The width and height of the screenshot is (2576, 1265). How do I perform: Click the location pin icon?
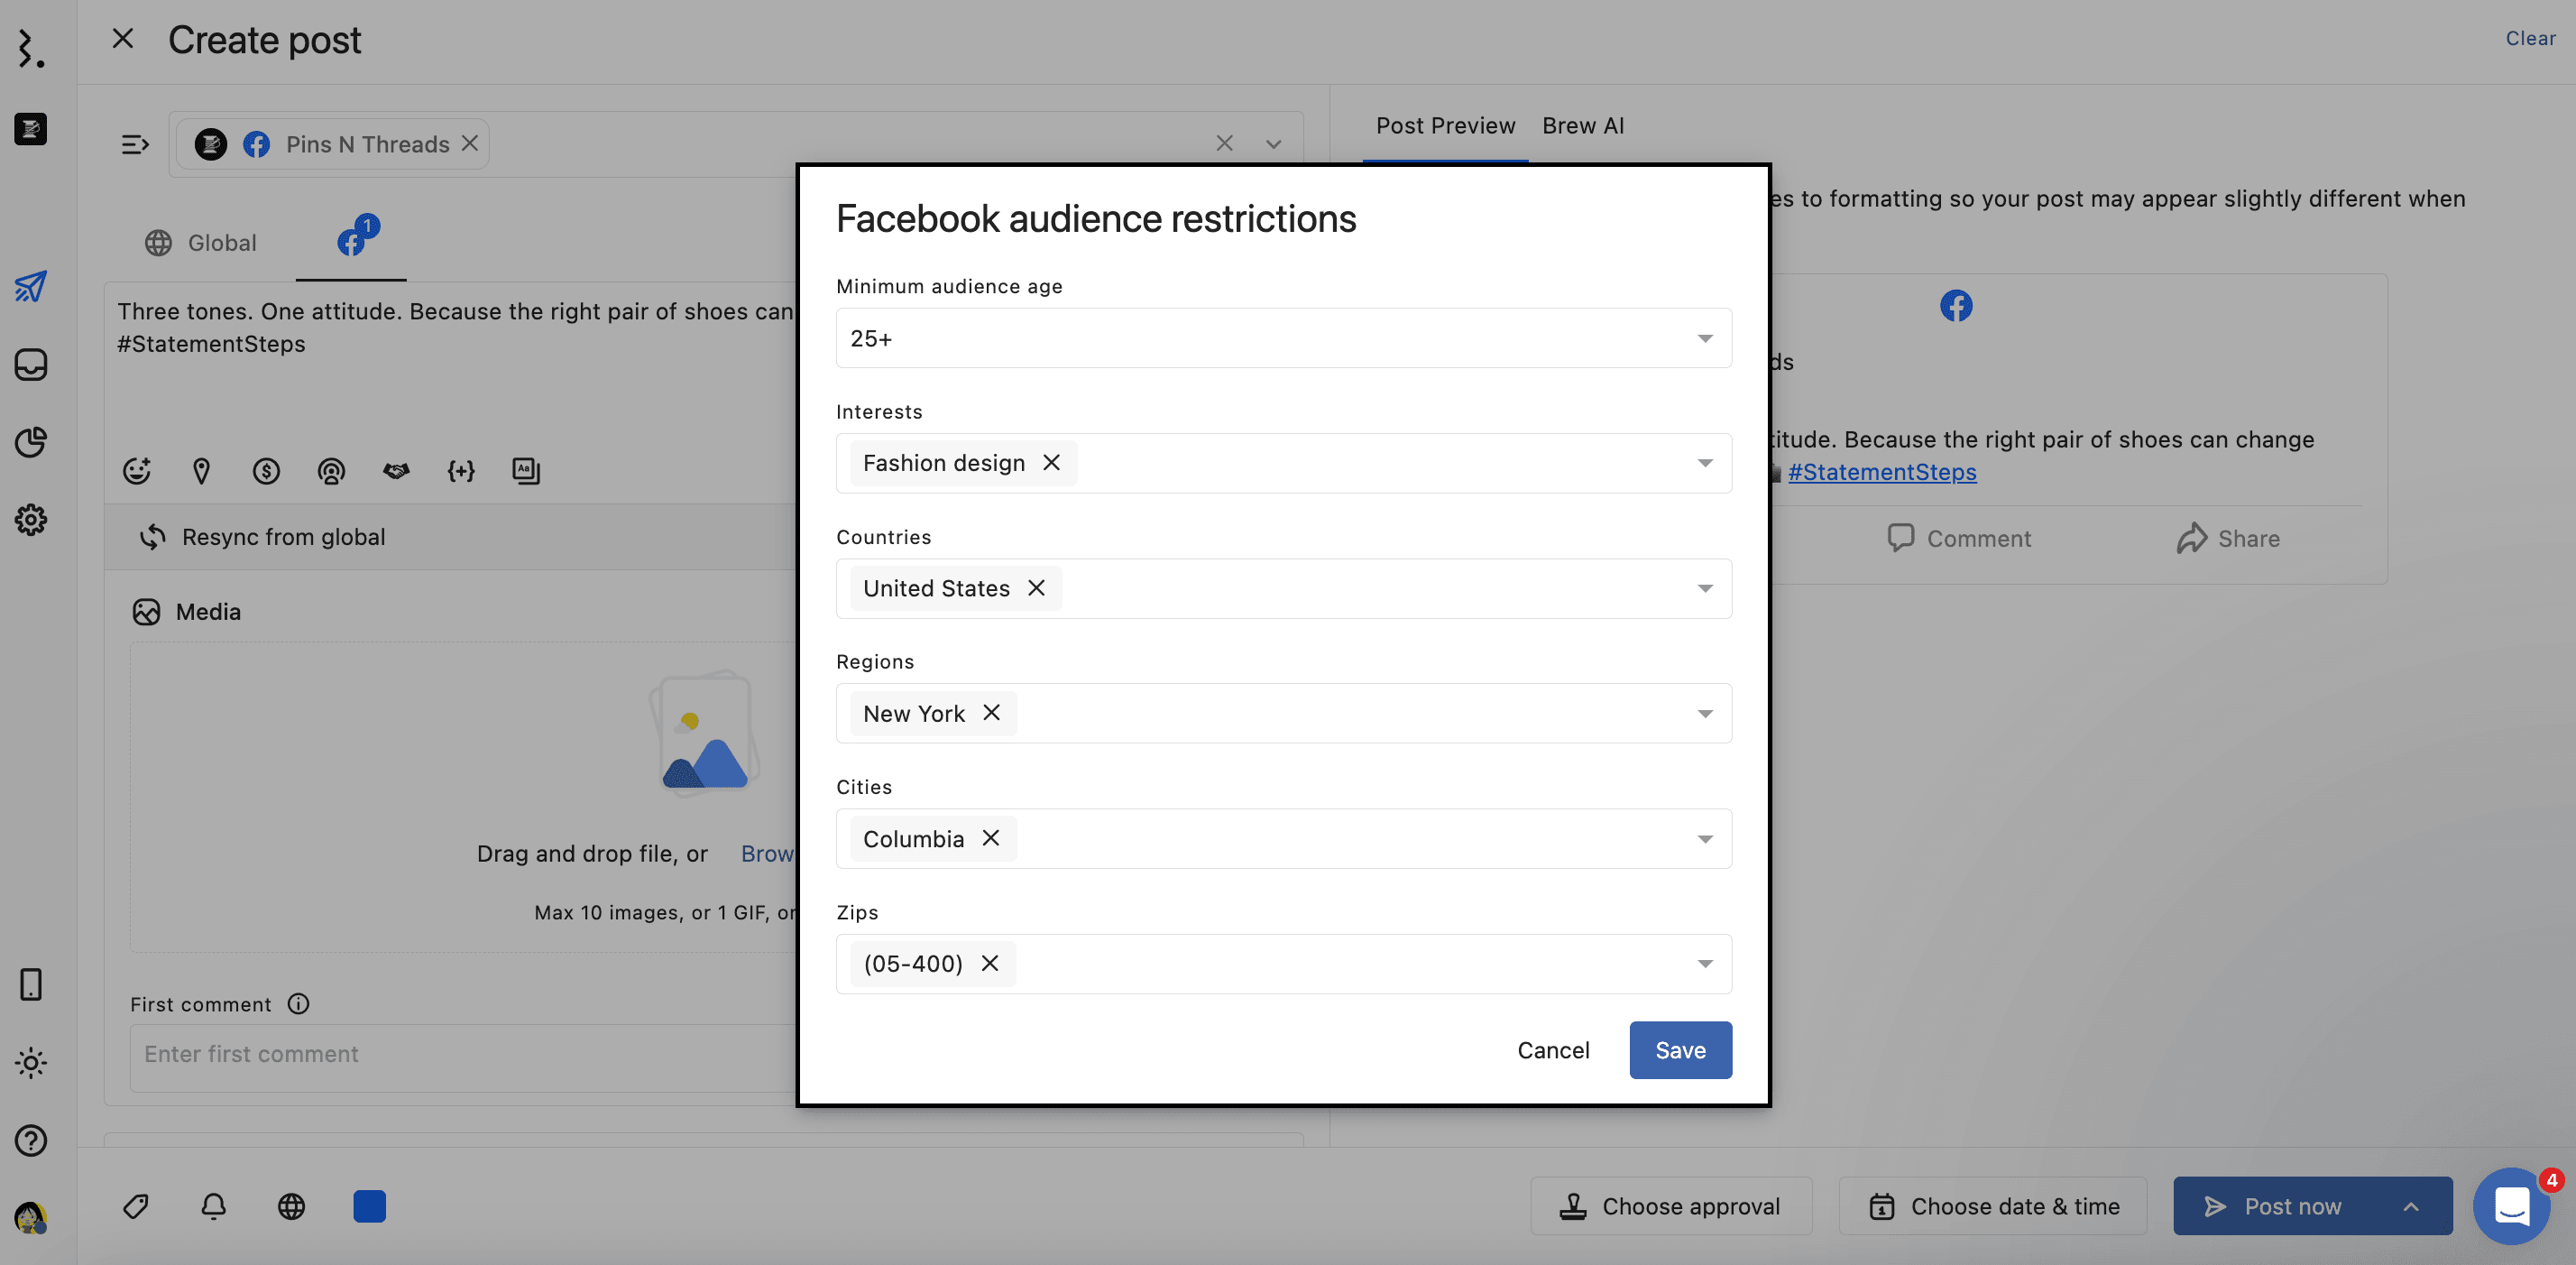click(201, 470)
